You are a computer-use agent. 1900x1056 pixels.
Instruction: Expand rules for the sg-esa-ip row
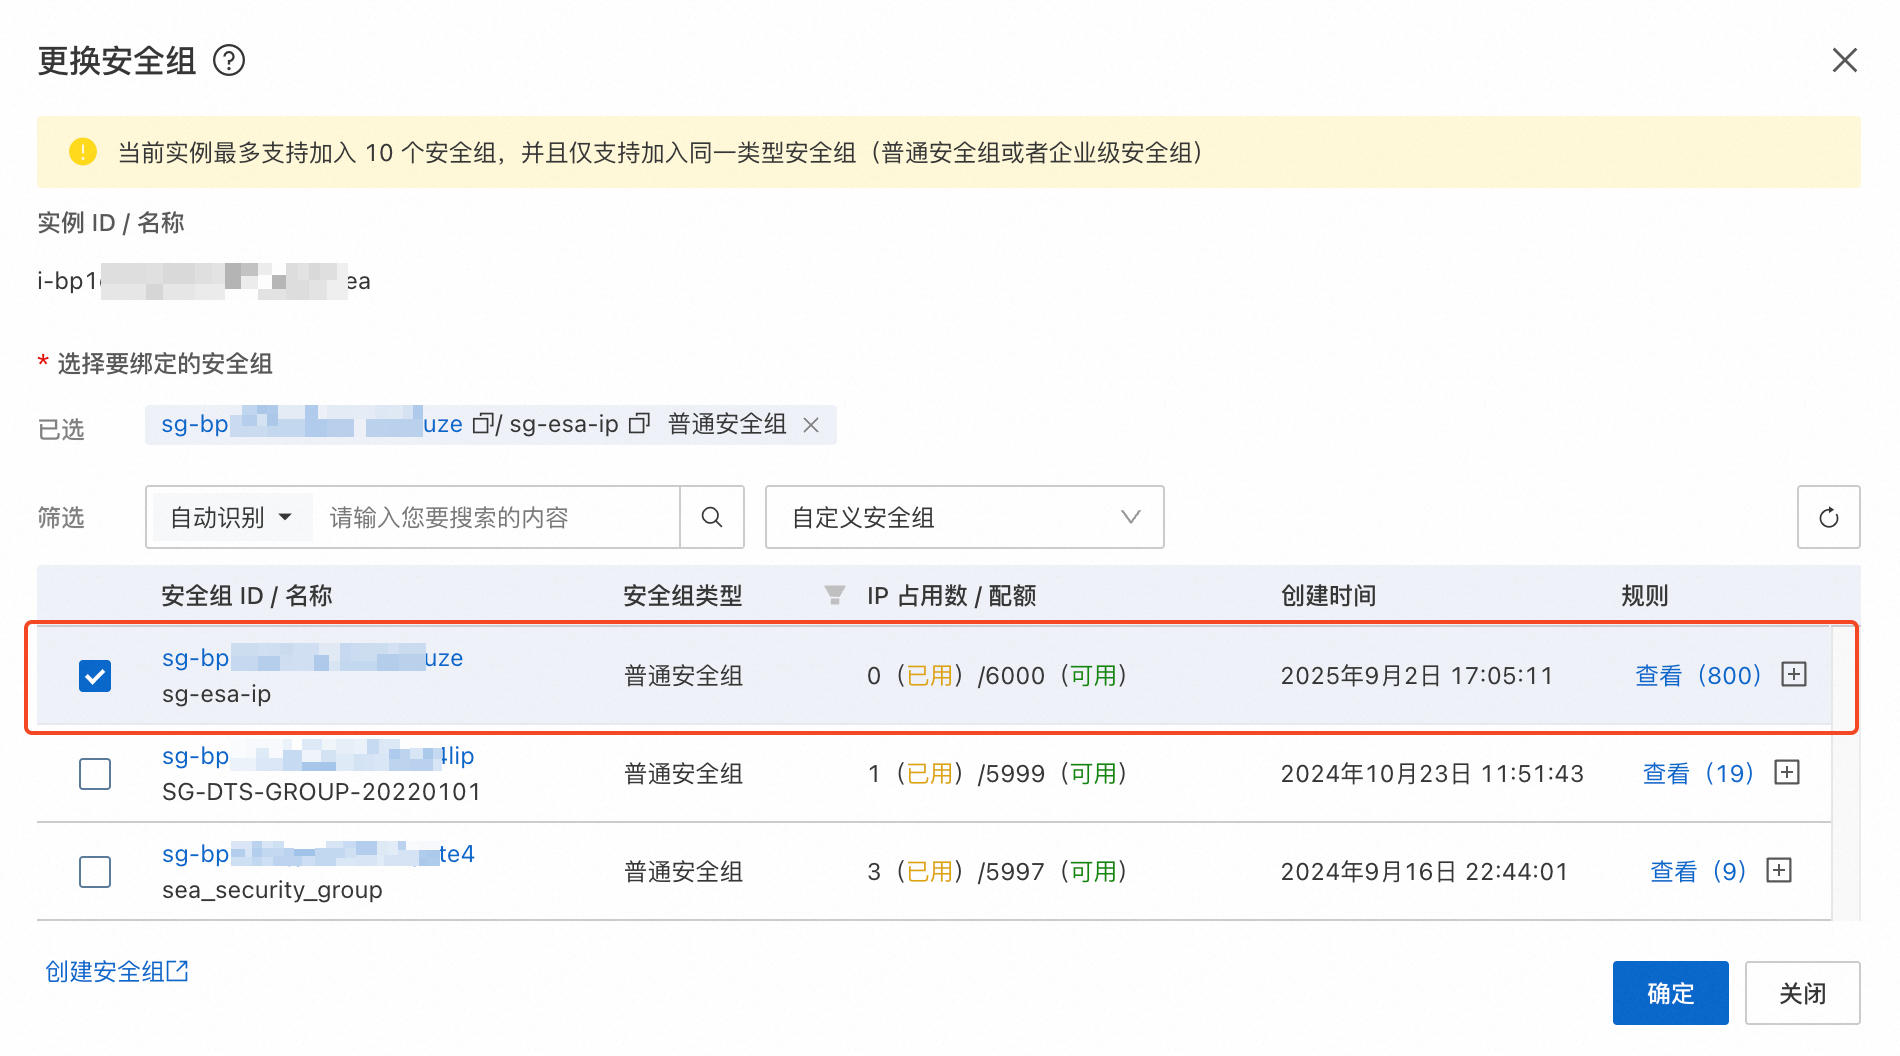click(1794, 674)
